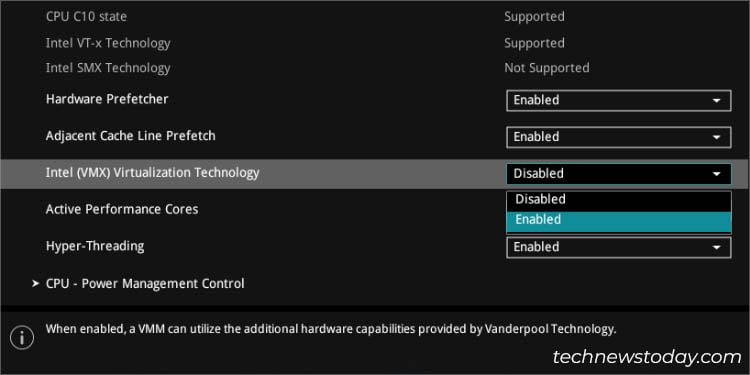Screen dimensions: 750x375
Task: Open the Hardware Prefetcher dropdown
Action: 619,100
